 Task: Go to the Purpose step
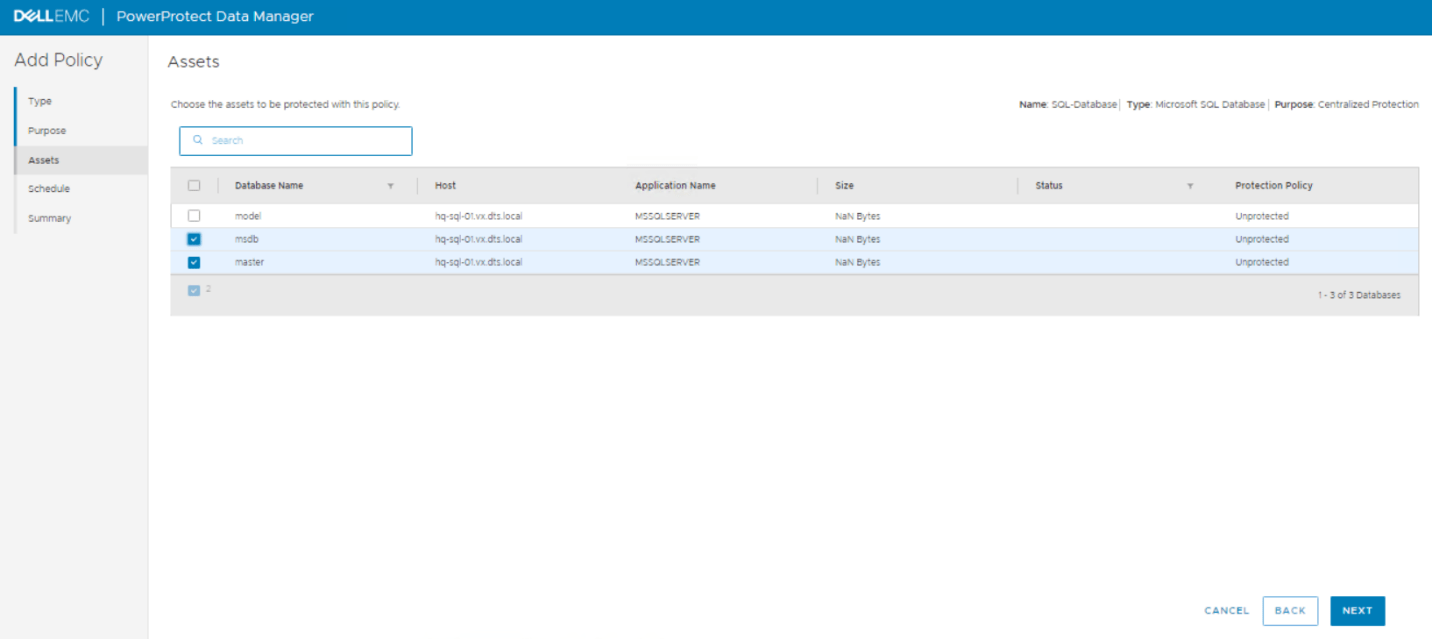pyautogui.click(x=47, y=131)
